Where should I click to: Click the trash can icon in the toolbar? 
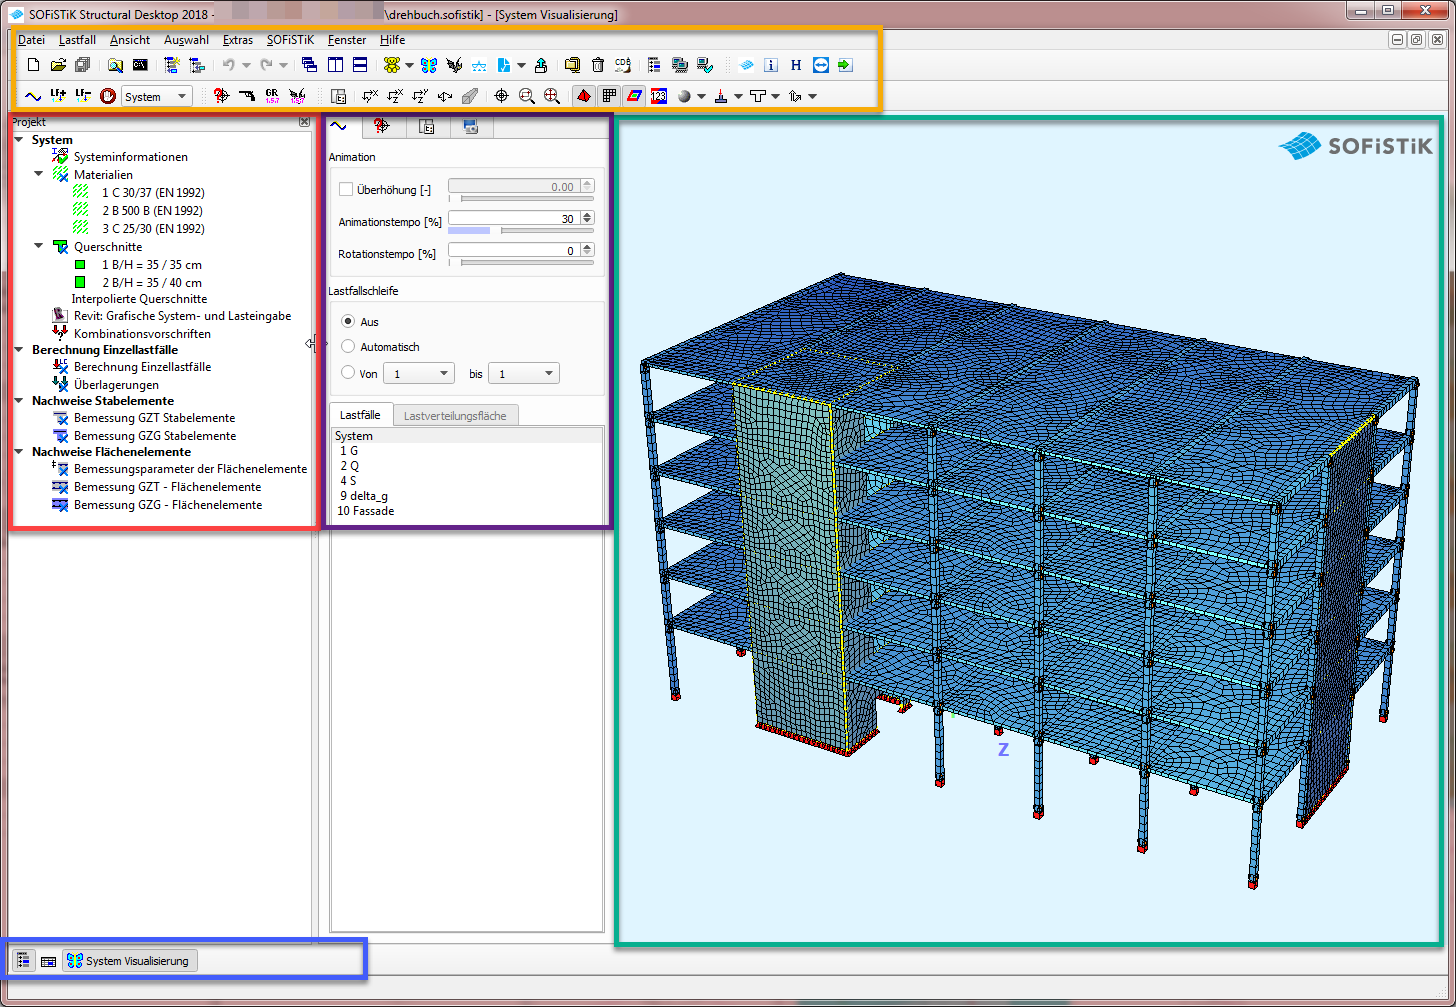click(598, 65)
